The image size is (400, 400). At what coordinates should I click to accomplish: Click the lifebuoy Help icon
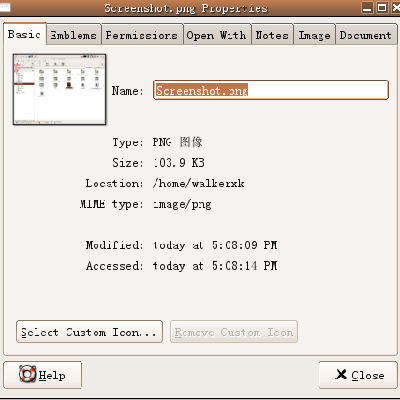point(27,374)
